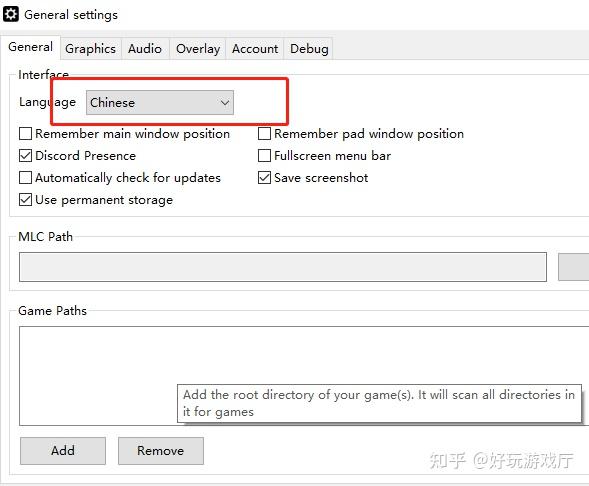Click the MLC Path text field
Image resolution: width=589 pixels, height=486 pixels.
coord(283,267)
